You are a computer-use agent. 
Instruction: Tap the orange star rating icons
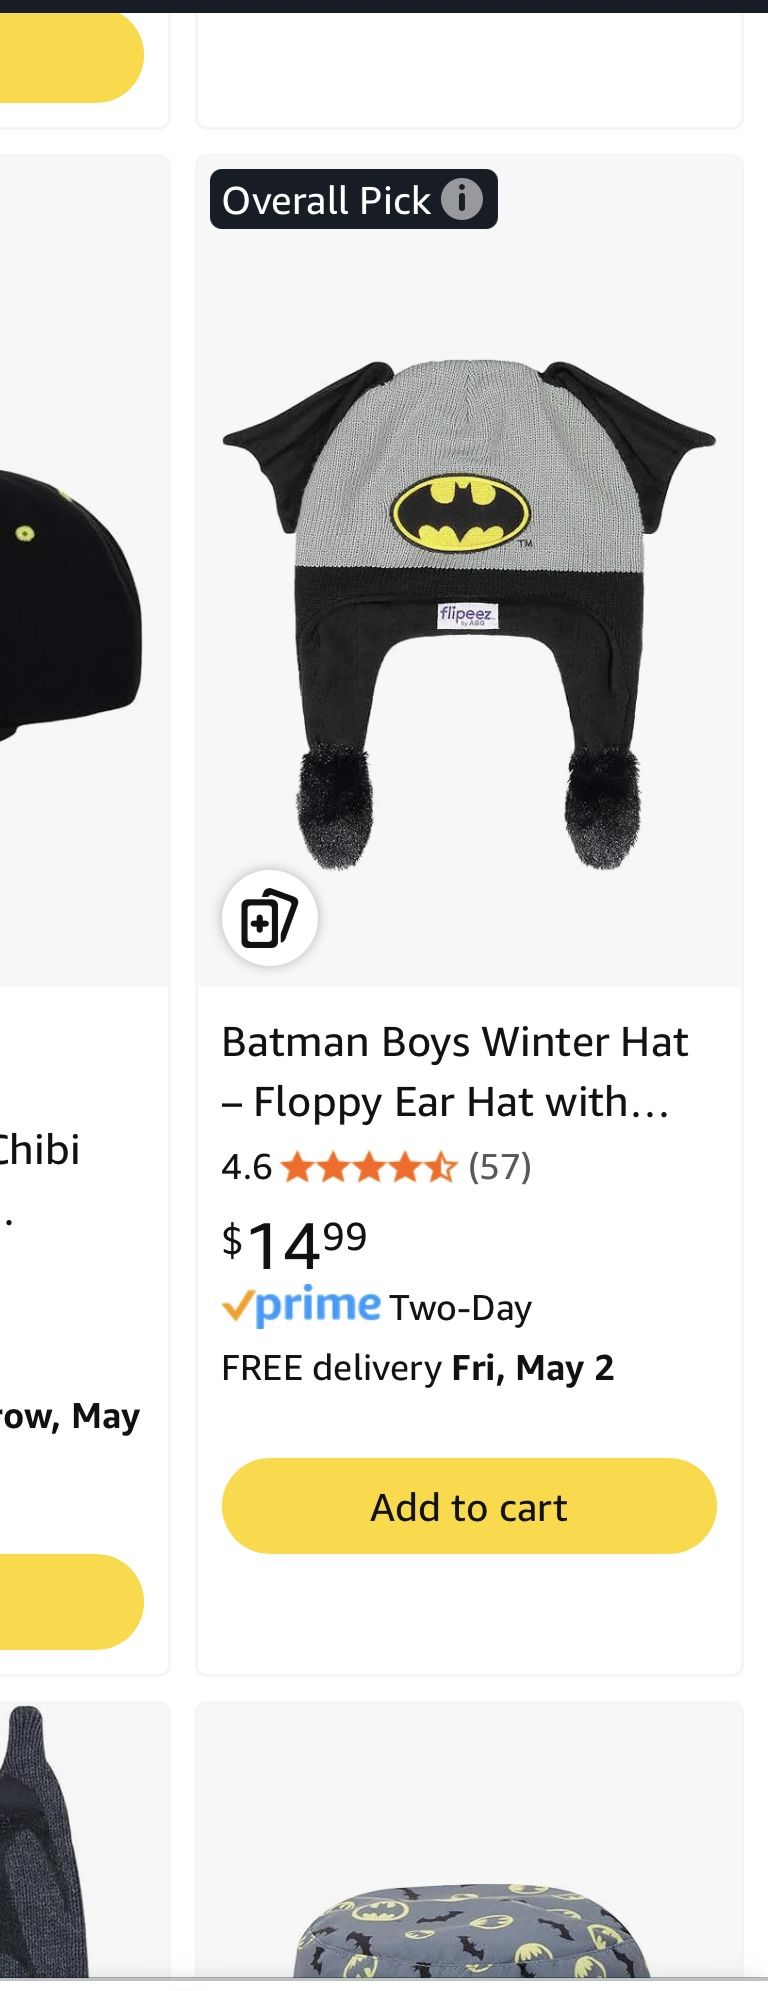click(369, 1167)
